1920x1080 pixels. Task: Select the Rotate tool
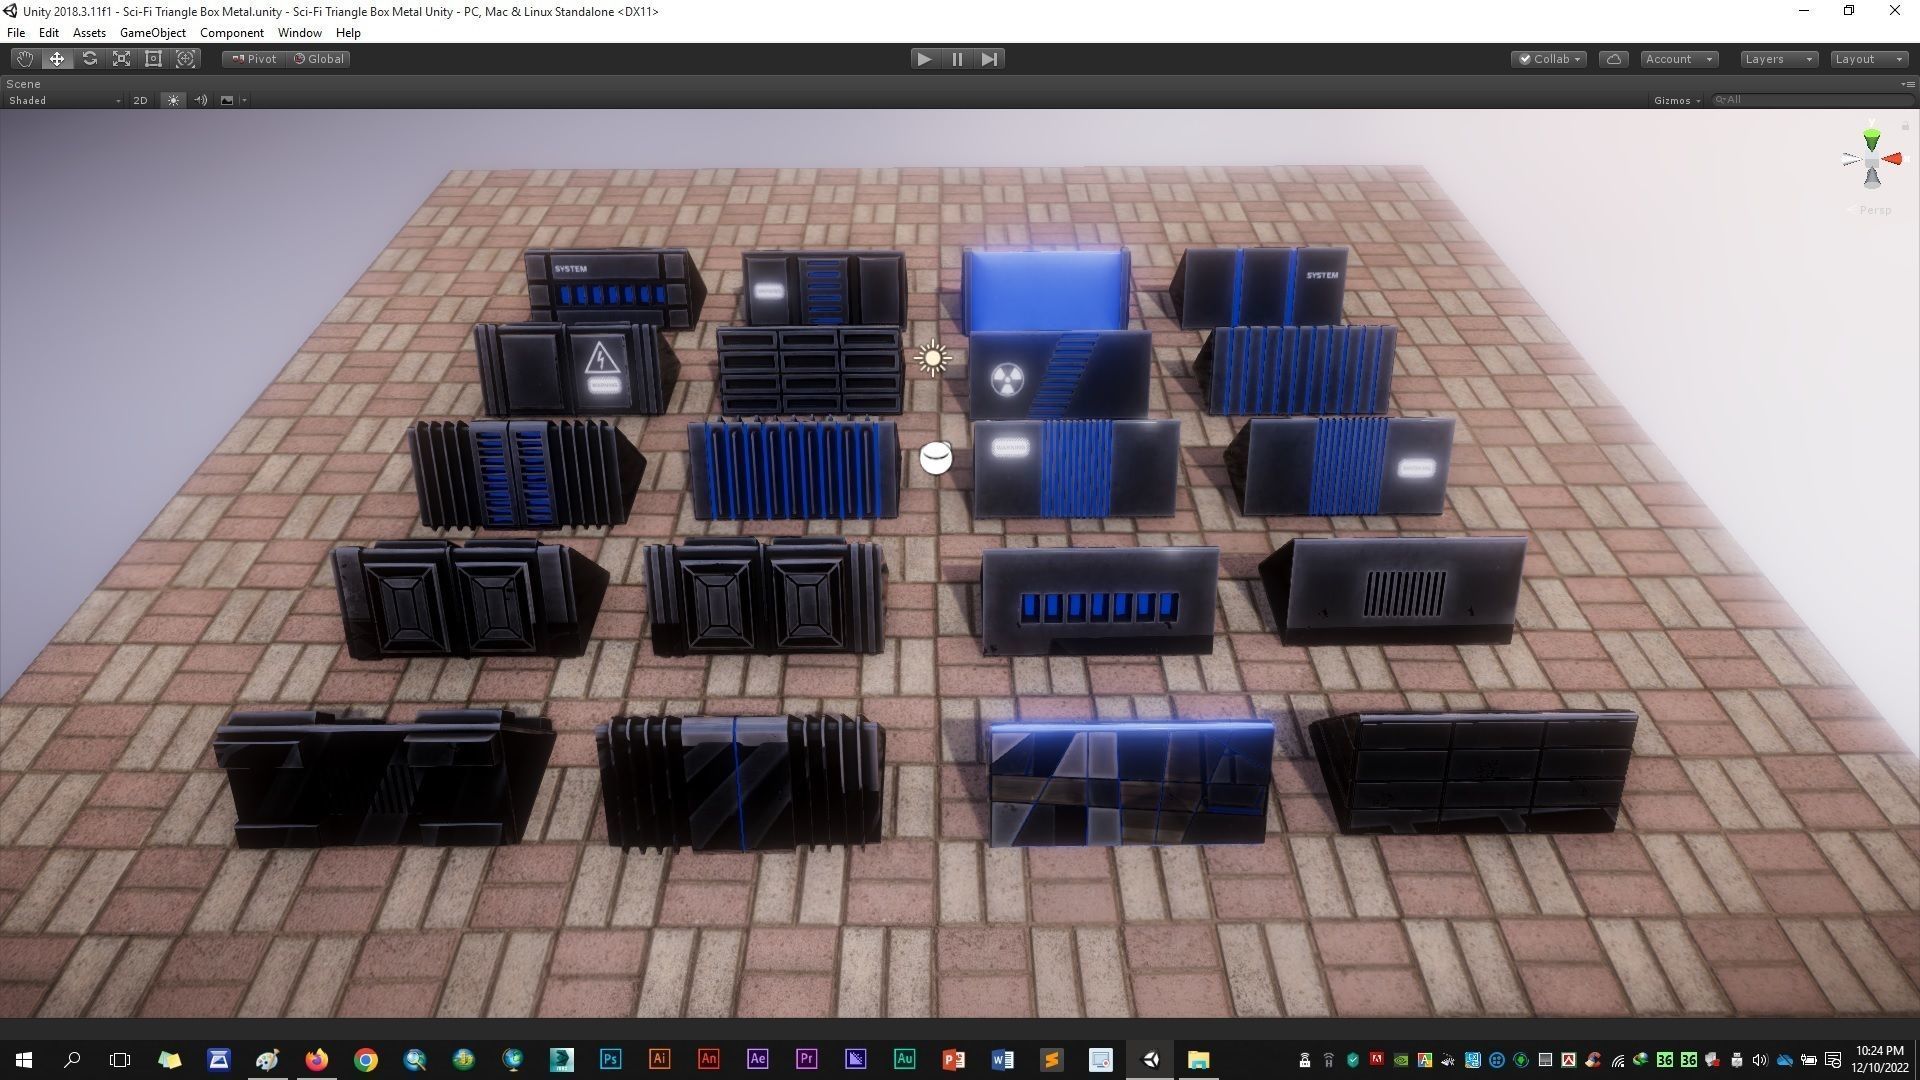(x=90, y=59)
